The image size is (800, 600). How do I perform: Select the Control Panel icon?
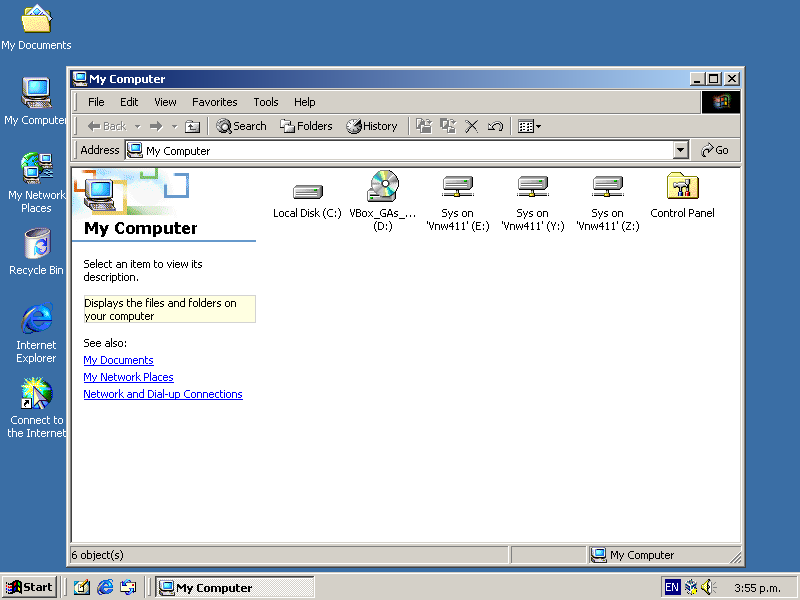tap(683, 186)
